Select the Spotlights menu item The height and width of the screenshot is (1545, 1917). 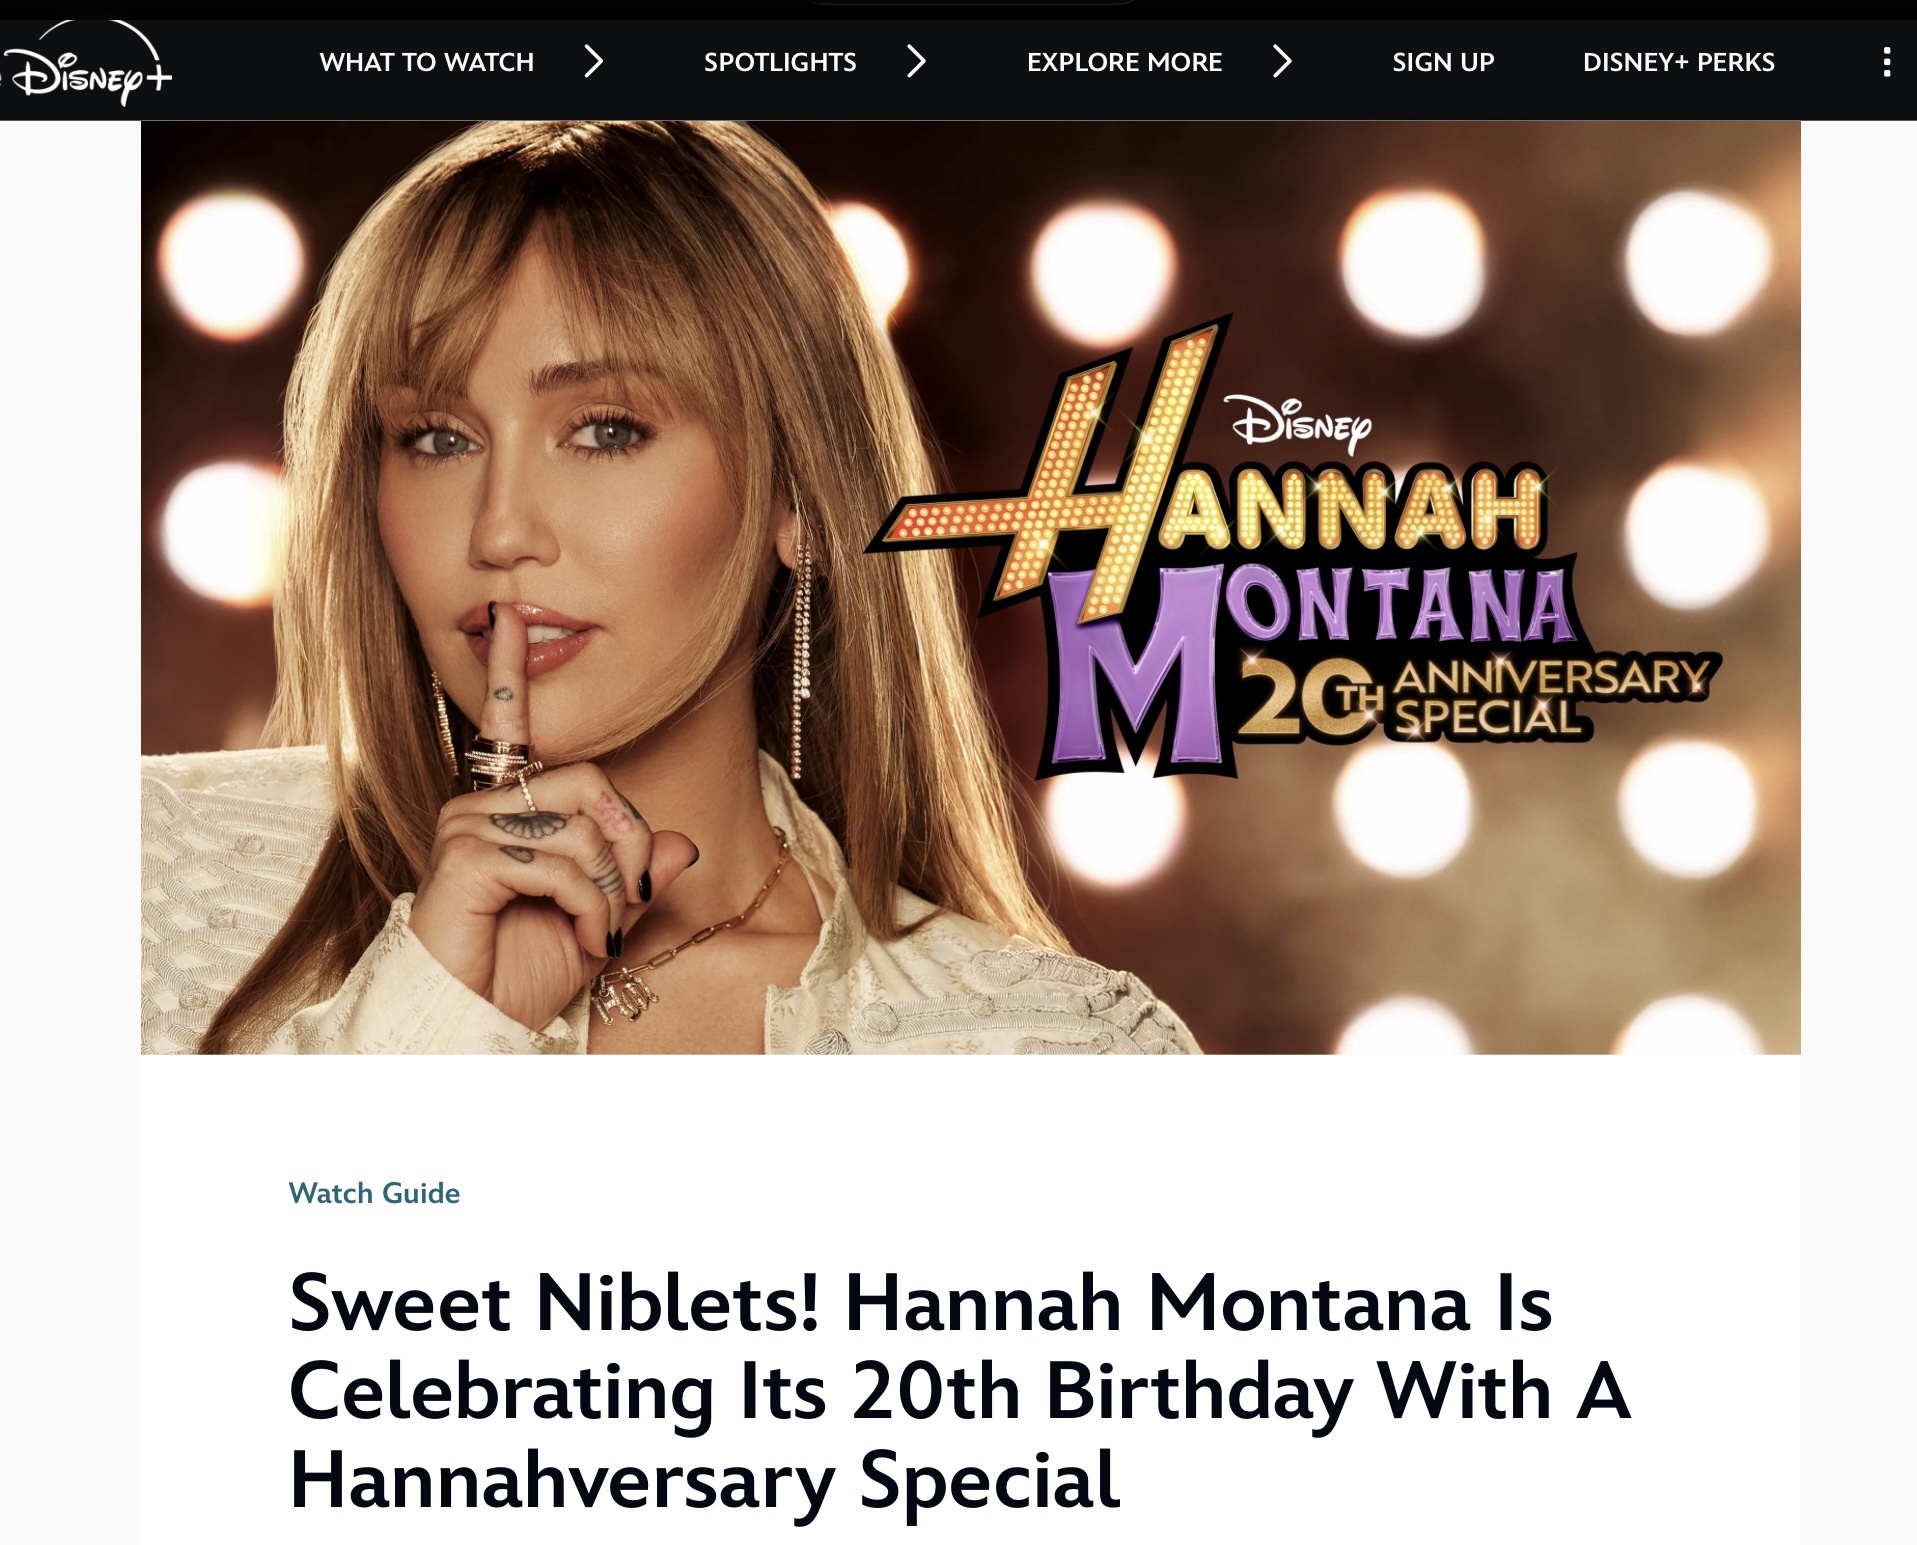(780, 62)
